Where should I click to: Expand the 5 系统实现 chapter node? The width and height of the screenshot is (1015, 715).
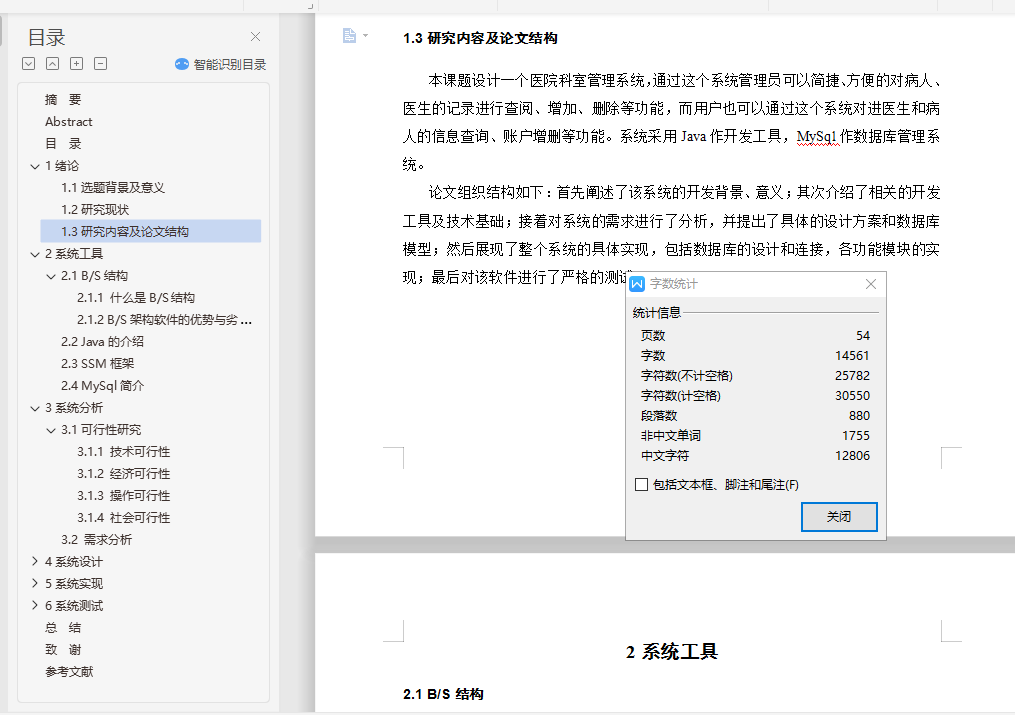[x=35, y=584]
